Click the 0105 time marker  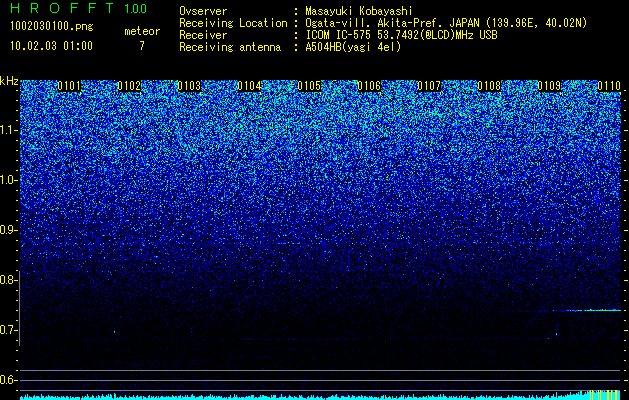[309, 86]
